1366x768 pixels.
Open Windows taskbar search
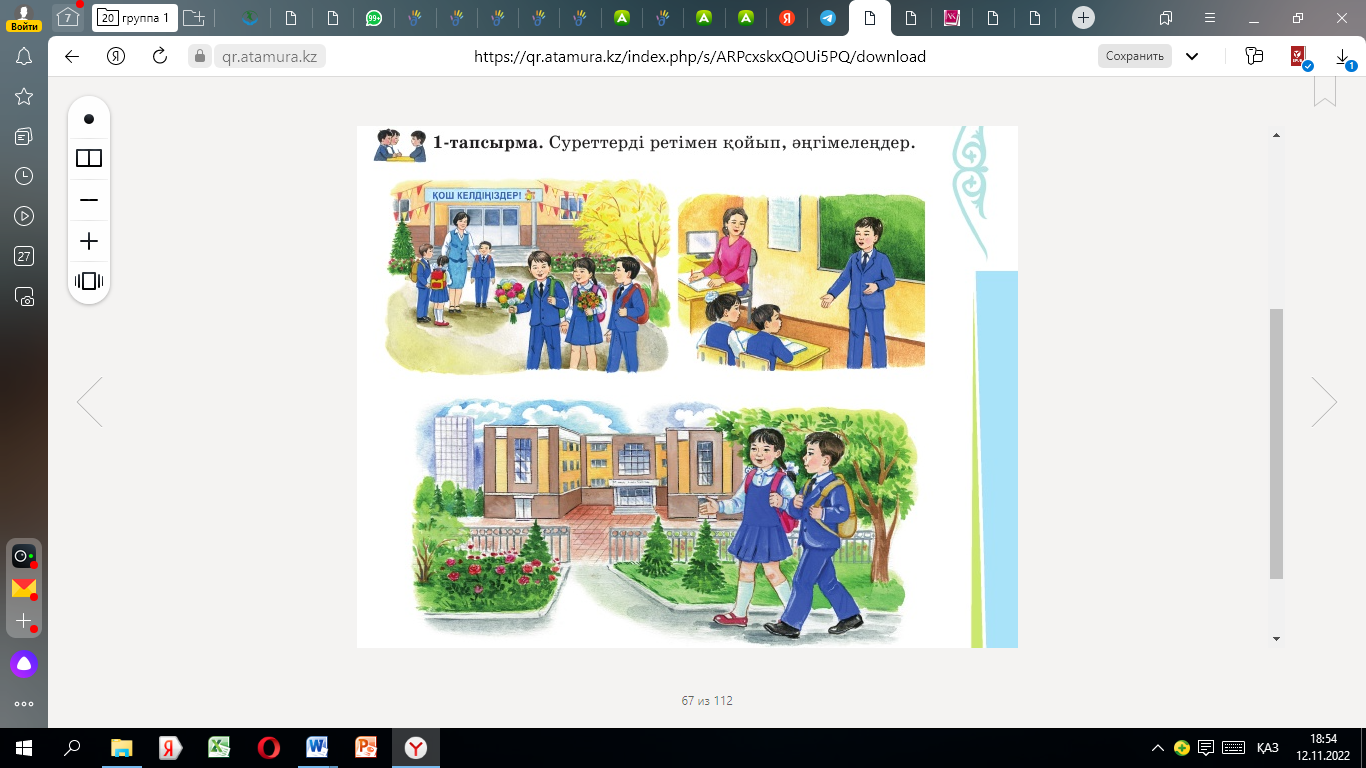72,747
